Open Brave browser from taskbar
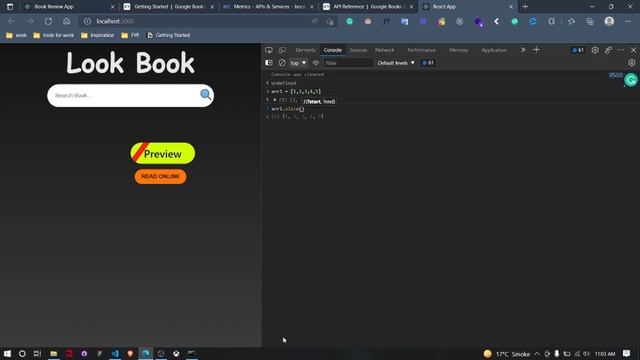 coord(130,353)
